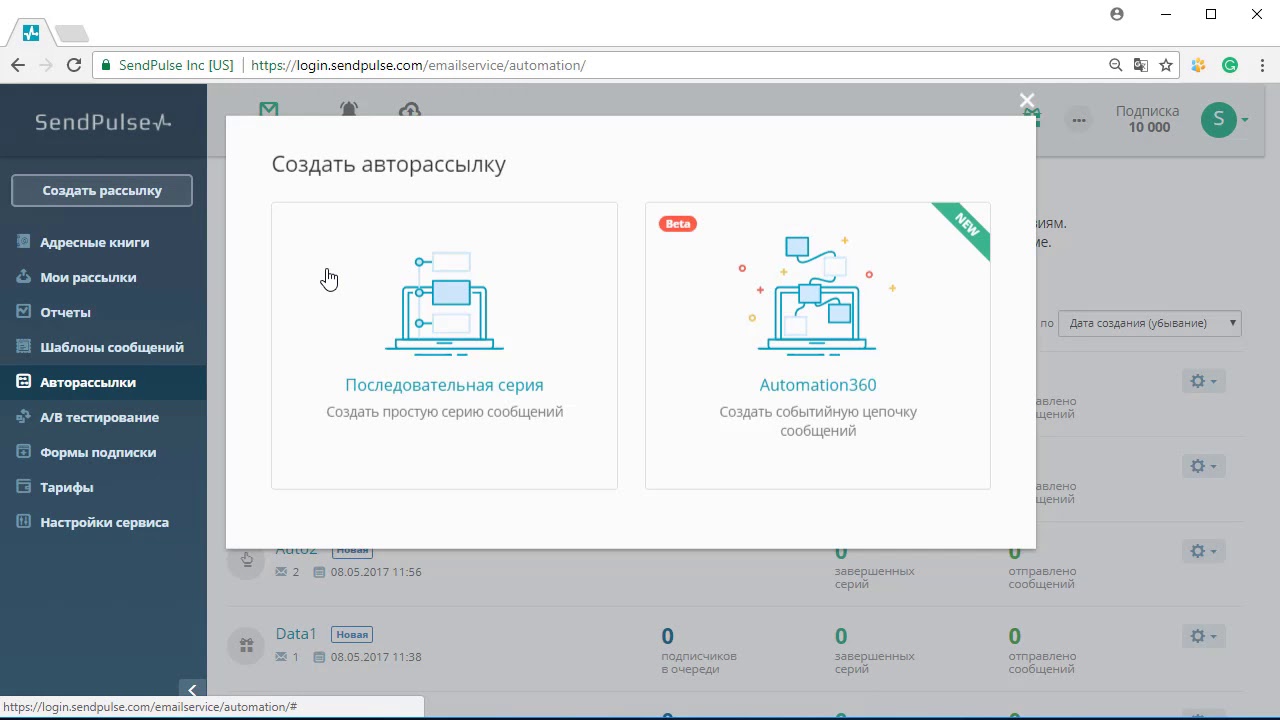The width and height of the screenshot is (1280, 720).
Task: Click the A/B тестирование sidebar icon
Action: (x=23, y=417)
